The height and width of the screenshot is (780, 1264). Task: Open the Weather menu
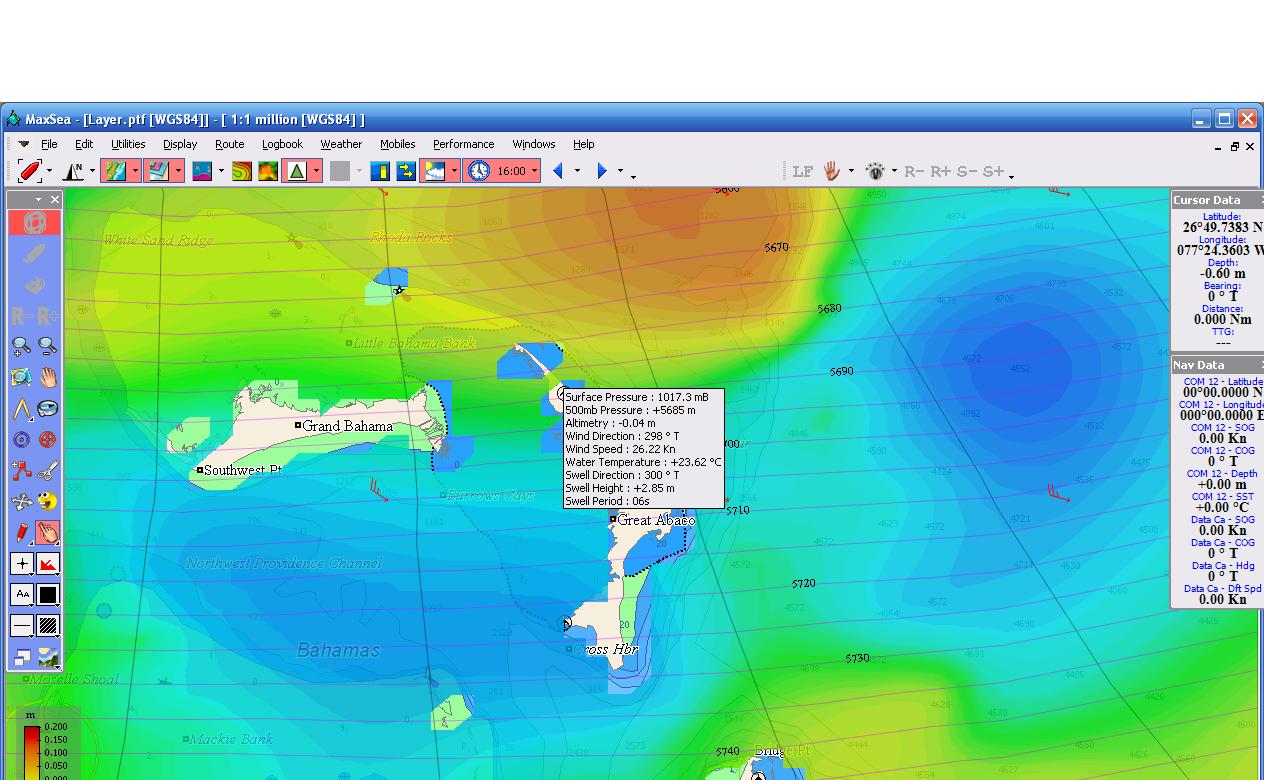[x=341, y=144]
